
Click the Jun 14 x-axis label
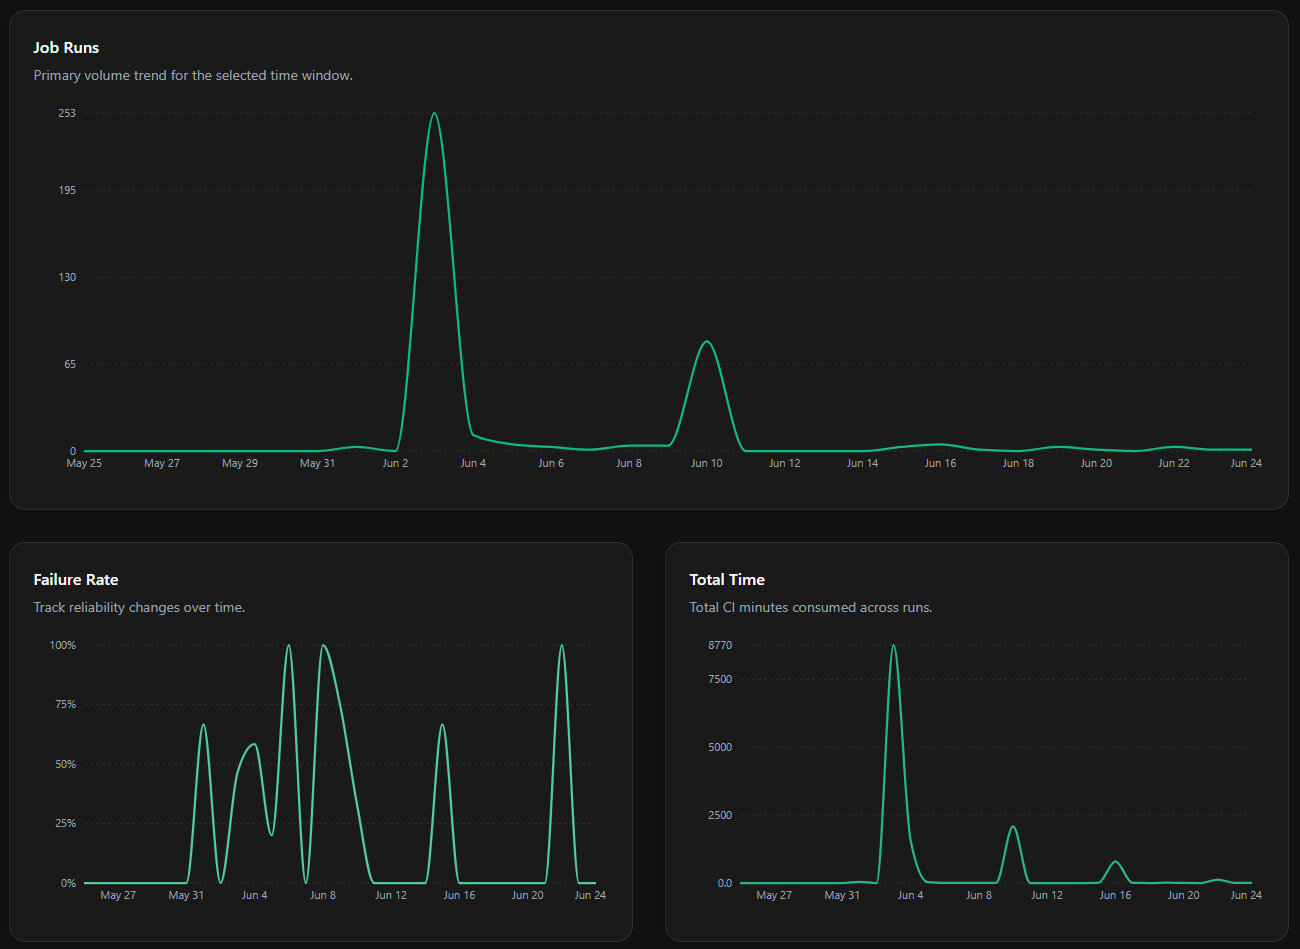862,463
